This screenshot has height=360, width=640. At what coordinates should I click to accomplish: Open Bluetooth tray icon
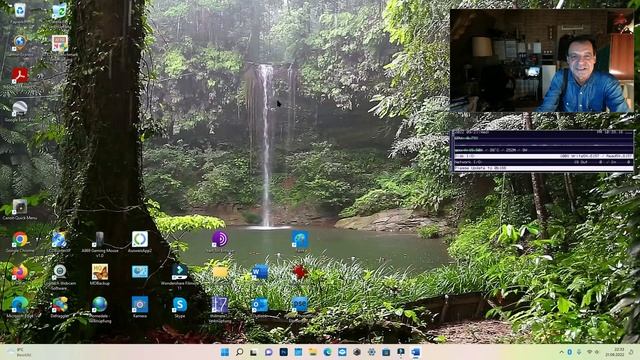(x=570, y=352)
